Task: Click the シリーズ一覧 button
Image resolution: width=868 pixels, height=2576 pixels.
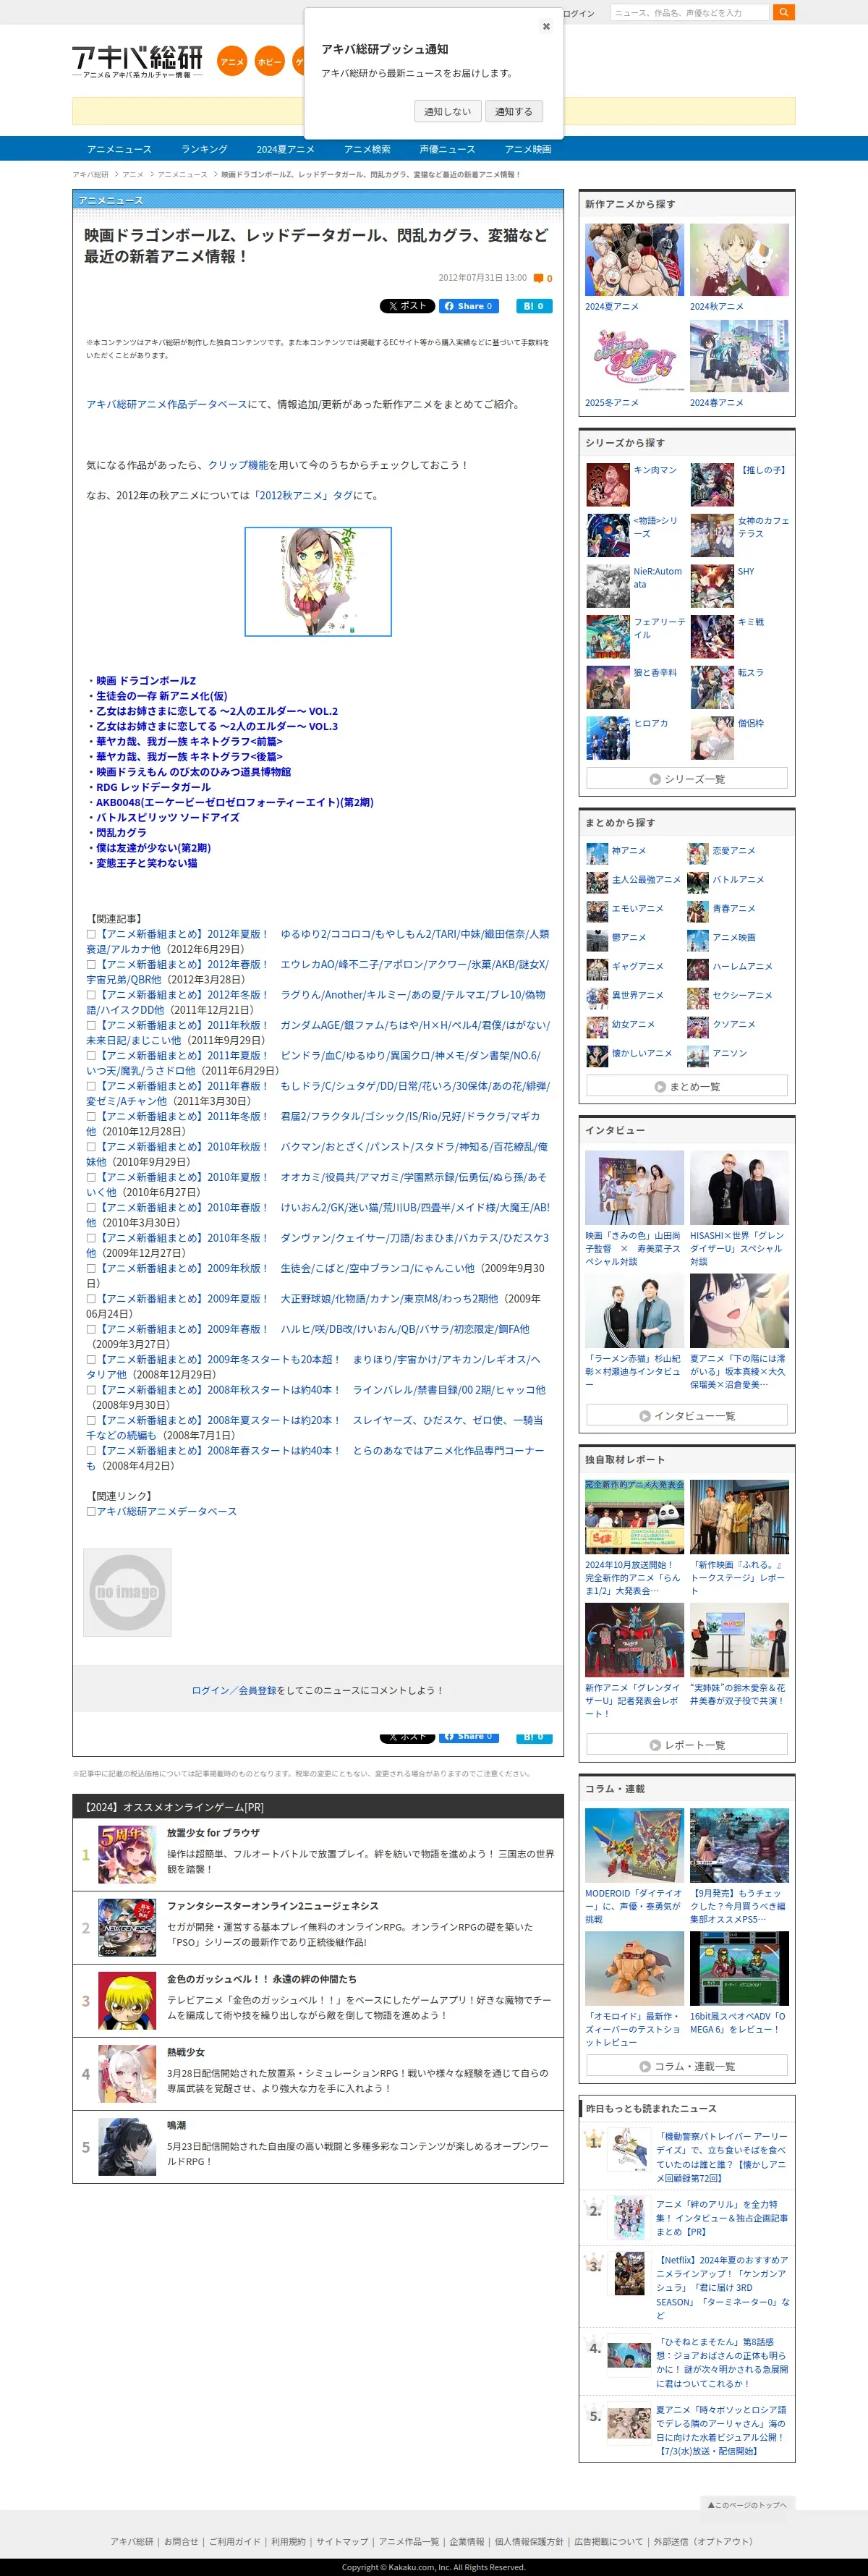Action: (687, 778)
